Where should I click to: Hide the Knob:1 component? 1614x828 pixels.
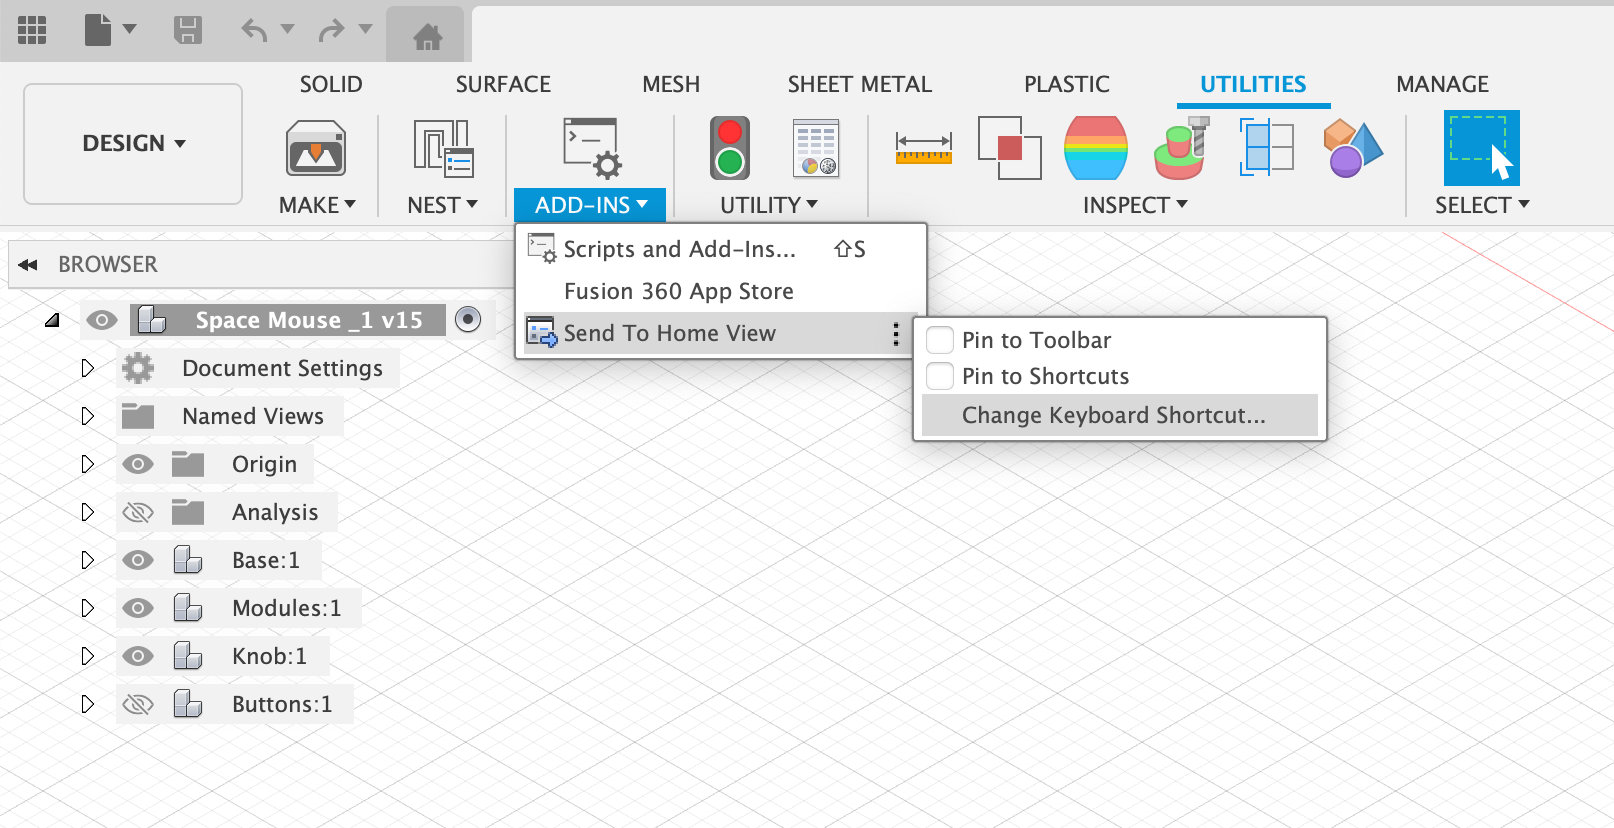pyautogui.click(x=138, y=656)
